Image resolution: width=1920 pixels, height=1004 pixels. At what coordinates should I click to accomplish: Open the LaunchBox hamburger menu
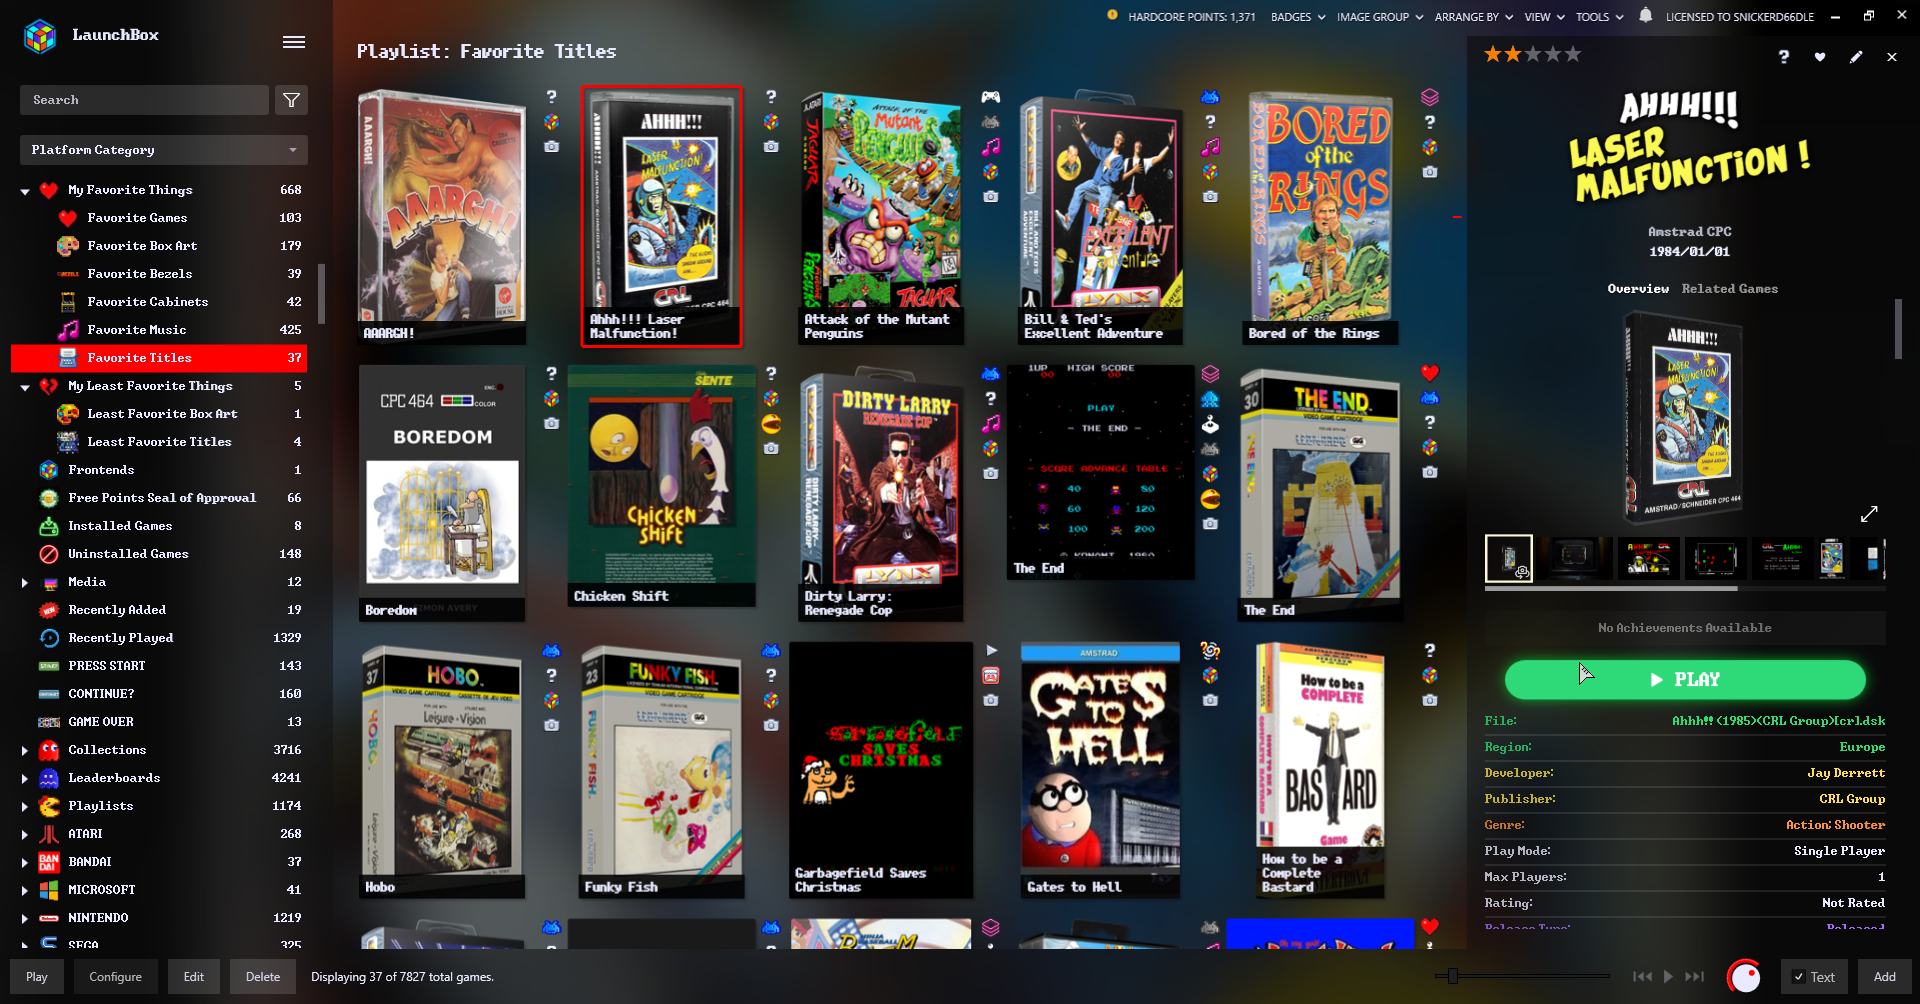(294, 42)
